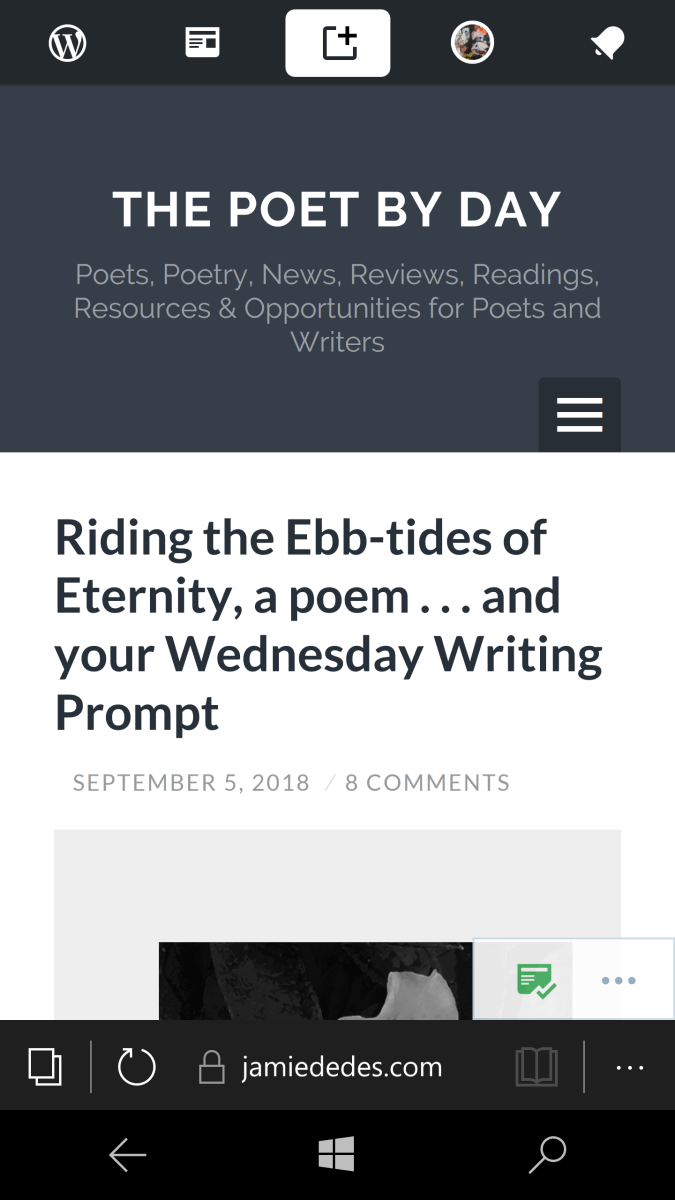Toggle the browser reading view icon
Screen dimensions: 675x1200
(x=536, y=1067)
